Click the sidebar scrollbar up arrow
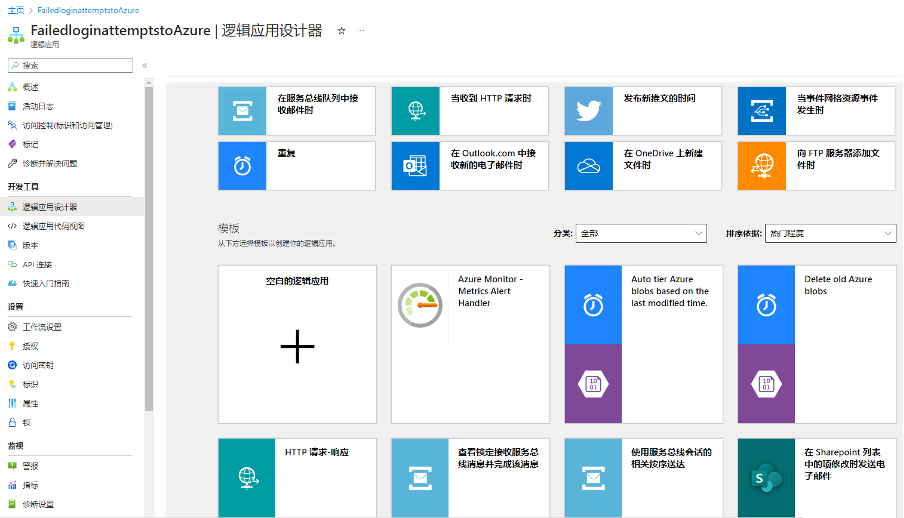This screenshot has width=904, height=518. [x=149, y=82]
